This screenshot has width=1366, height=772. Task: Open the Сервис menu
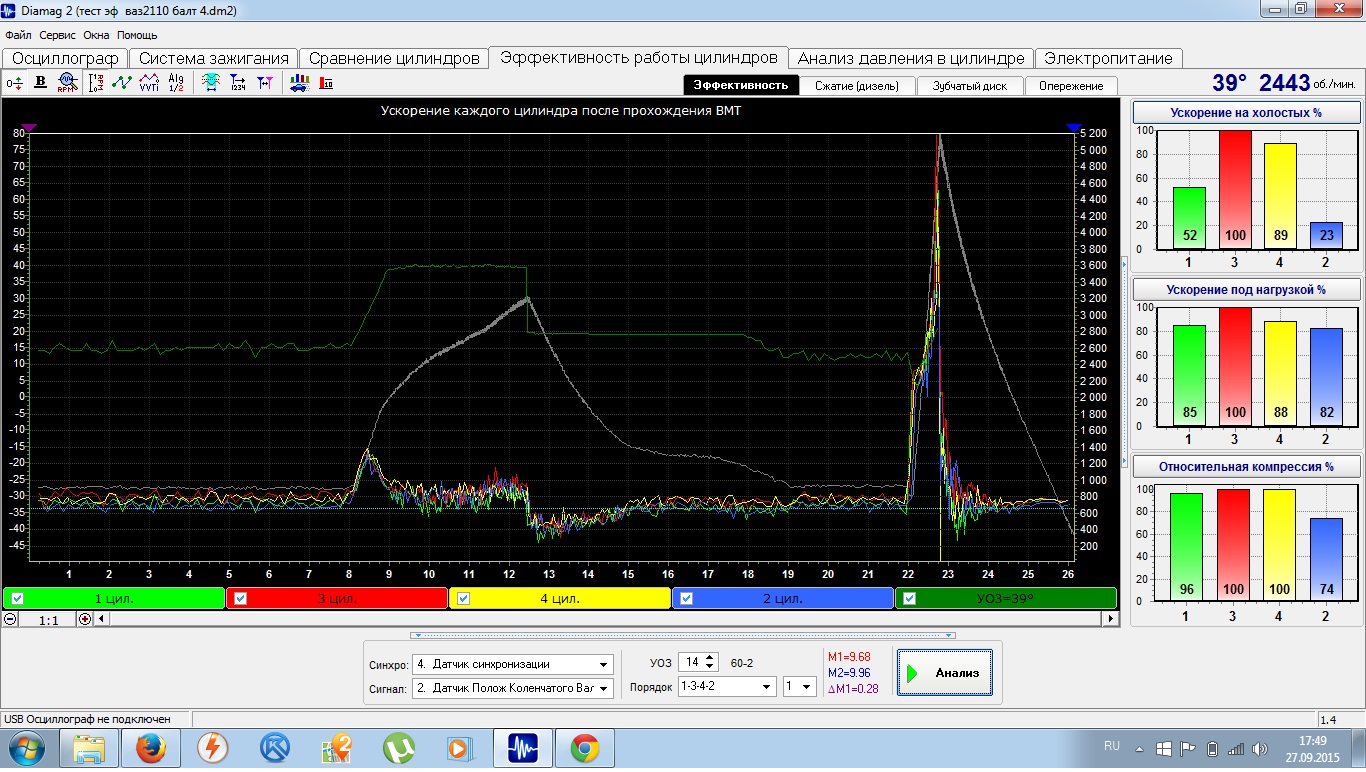tap(58, 35)
